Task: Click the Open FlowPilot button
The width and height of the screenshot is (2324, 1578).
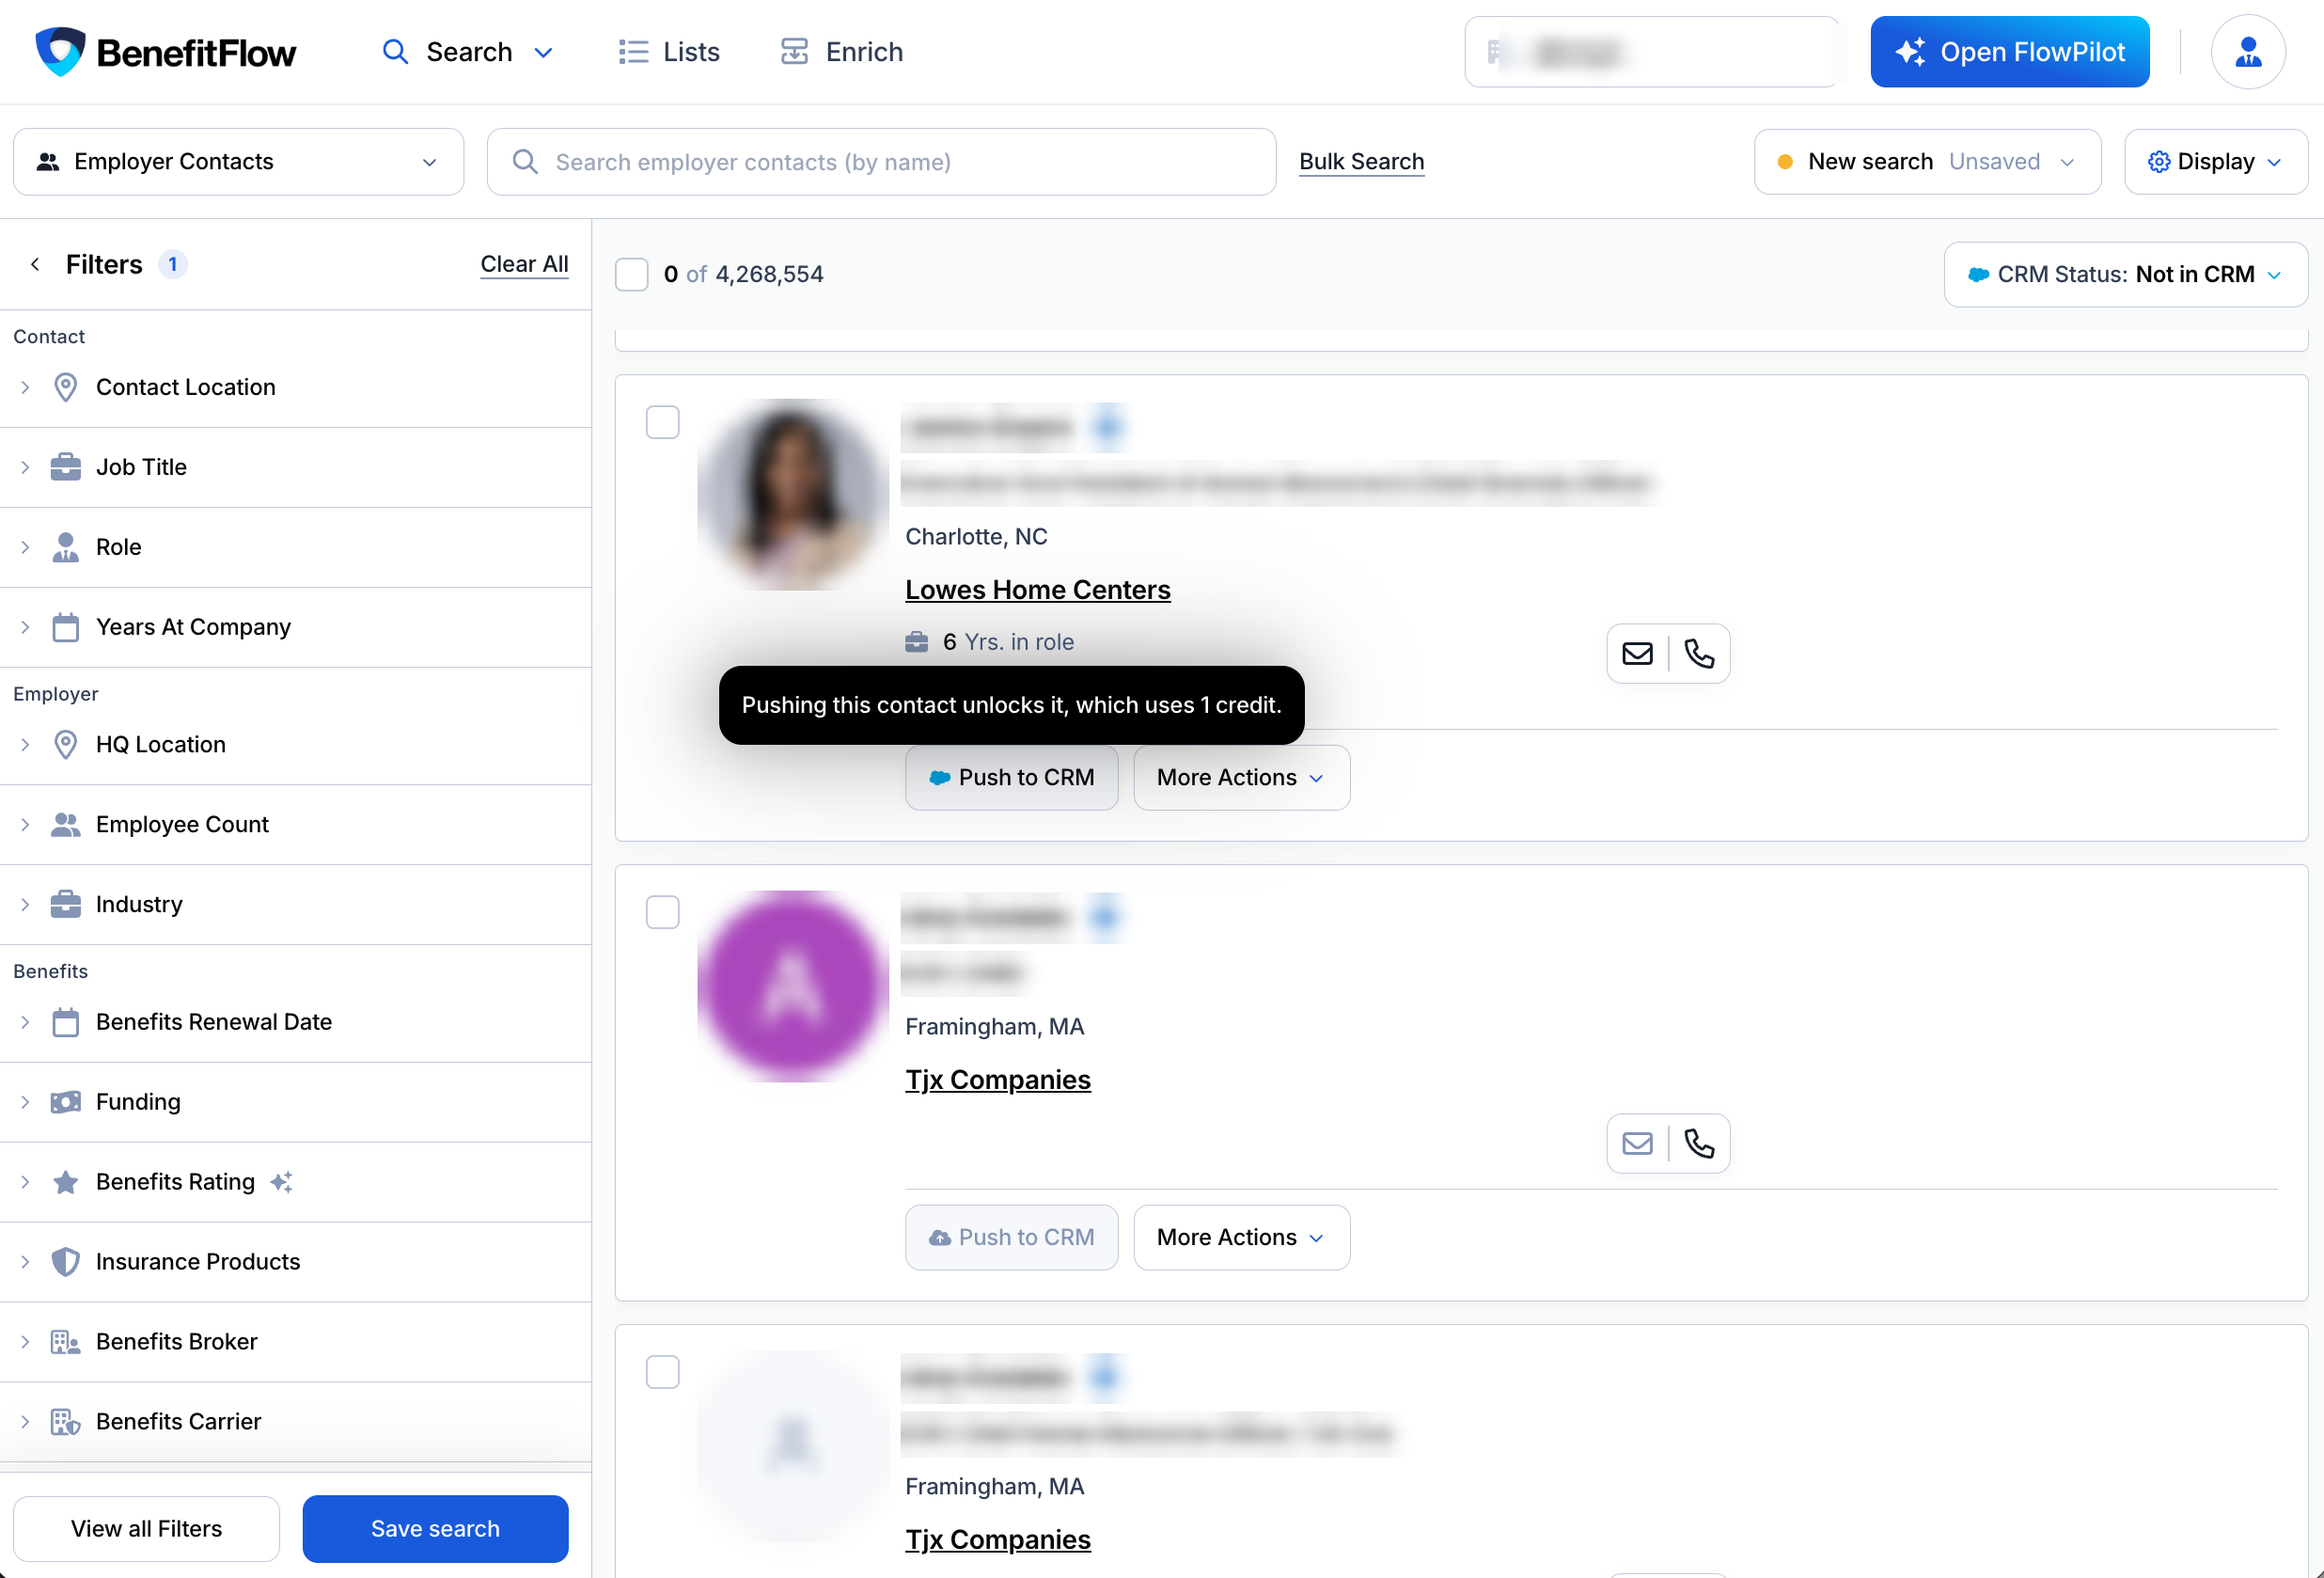Action: (2009, 52)
